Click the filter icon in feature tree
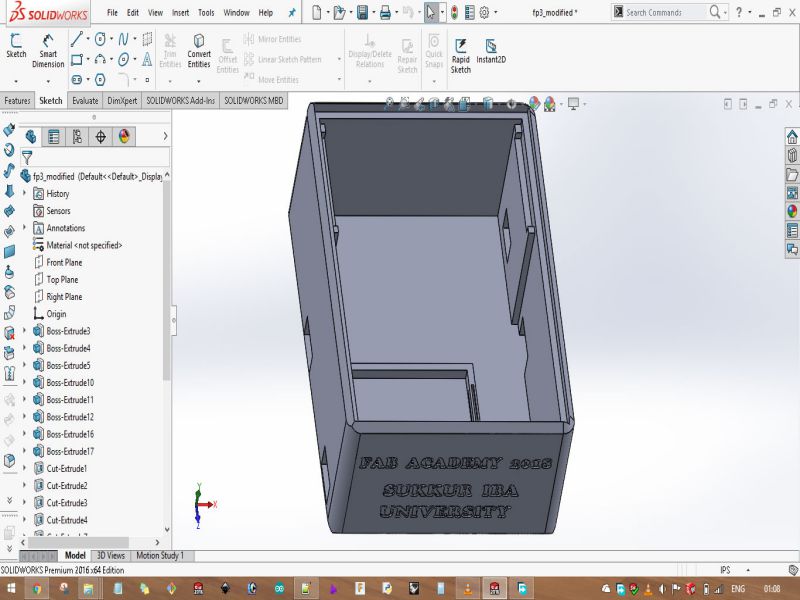 tap(27, 158)
